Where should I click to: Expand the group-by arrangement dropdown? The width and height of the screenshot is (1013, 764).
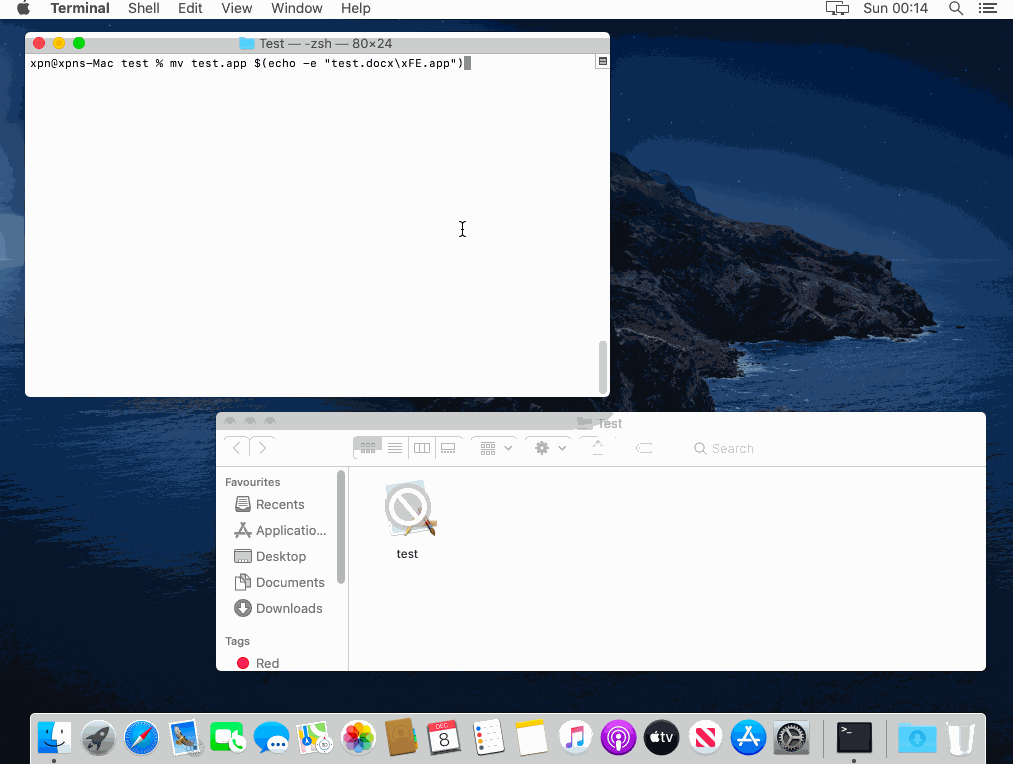point(496,448)
